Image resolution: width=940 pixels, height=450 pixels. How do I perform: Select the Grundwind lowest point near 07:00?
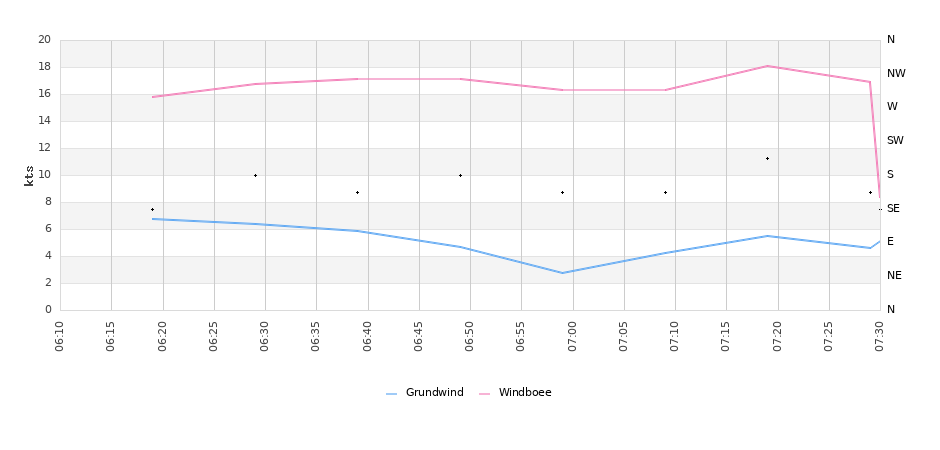pos(562,273)
